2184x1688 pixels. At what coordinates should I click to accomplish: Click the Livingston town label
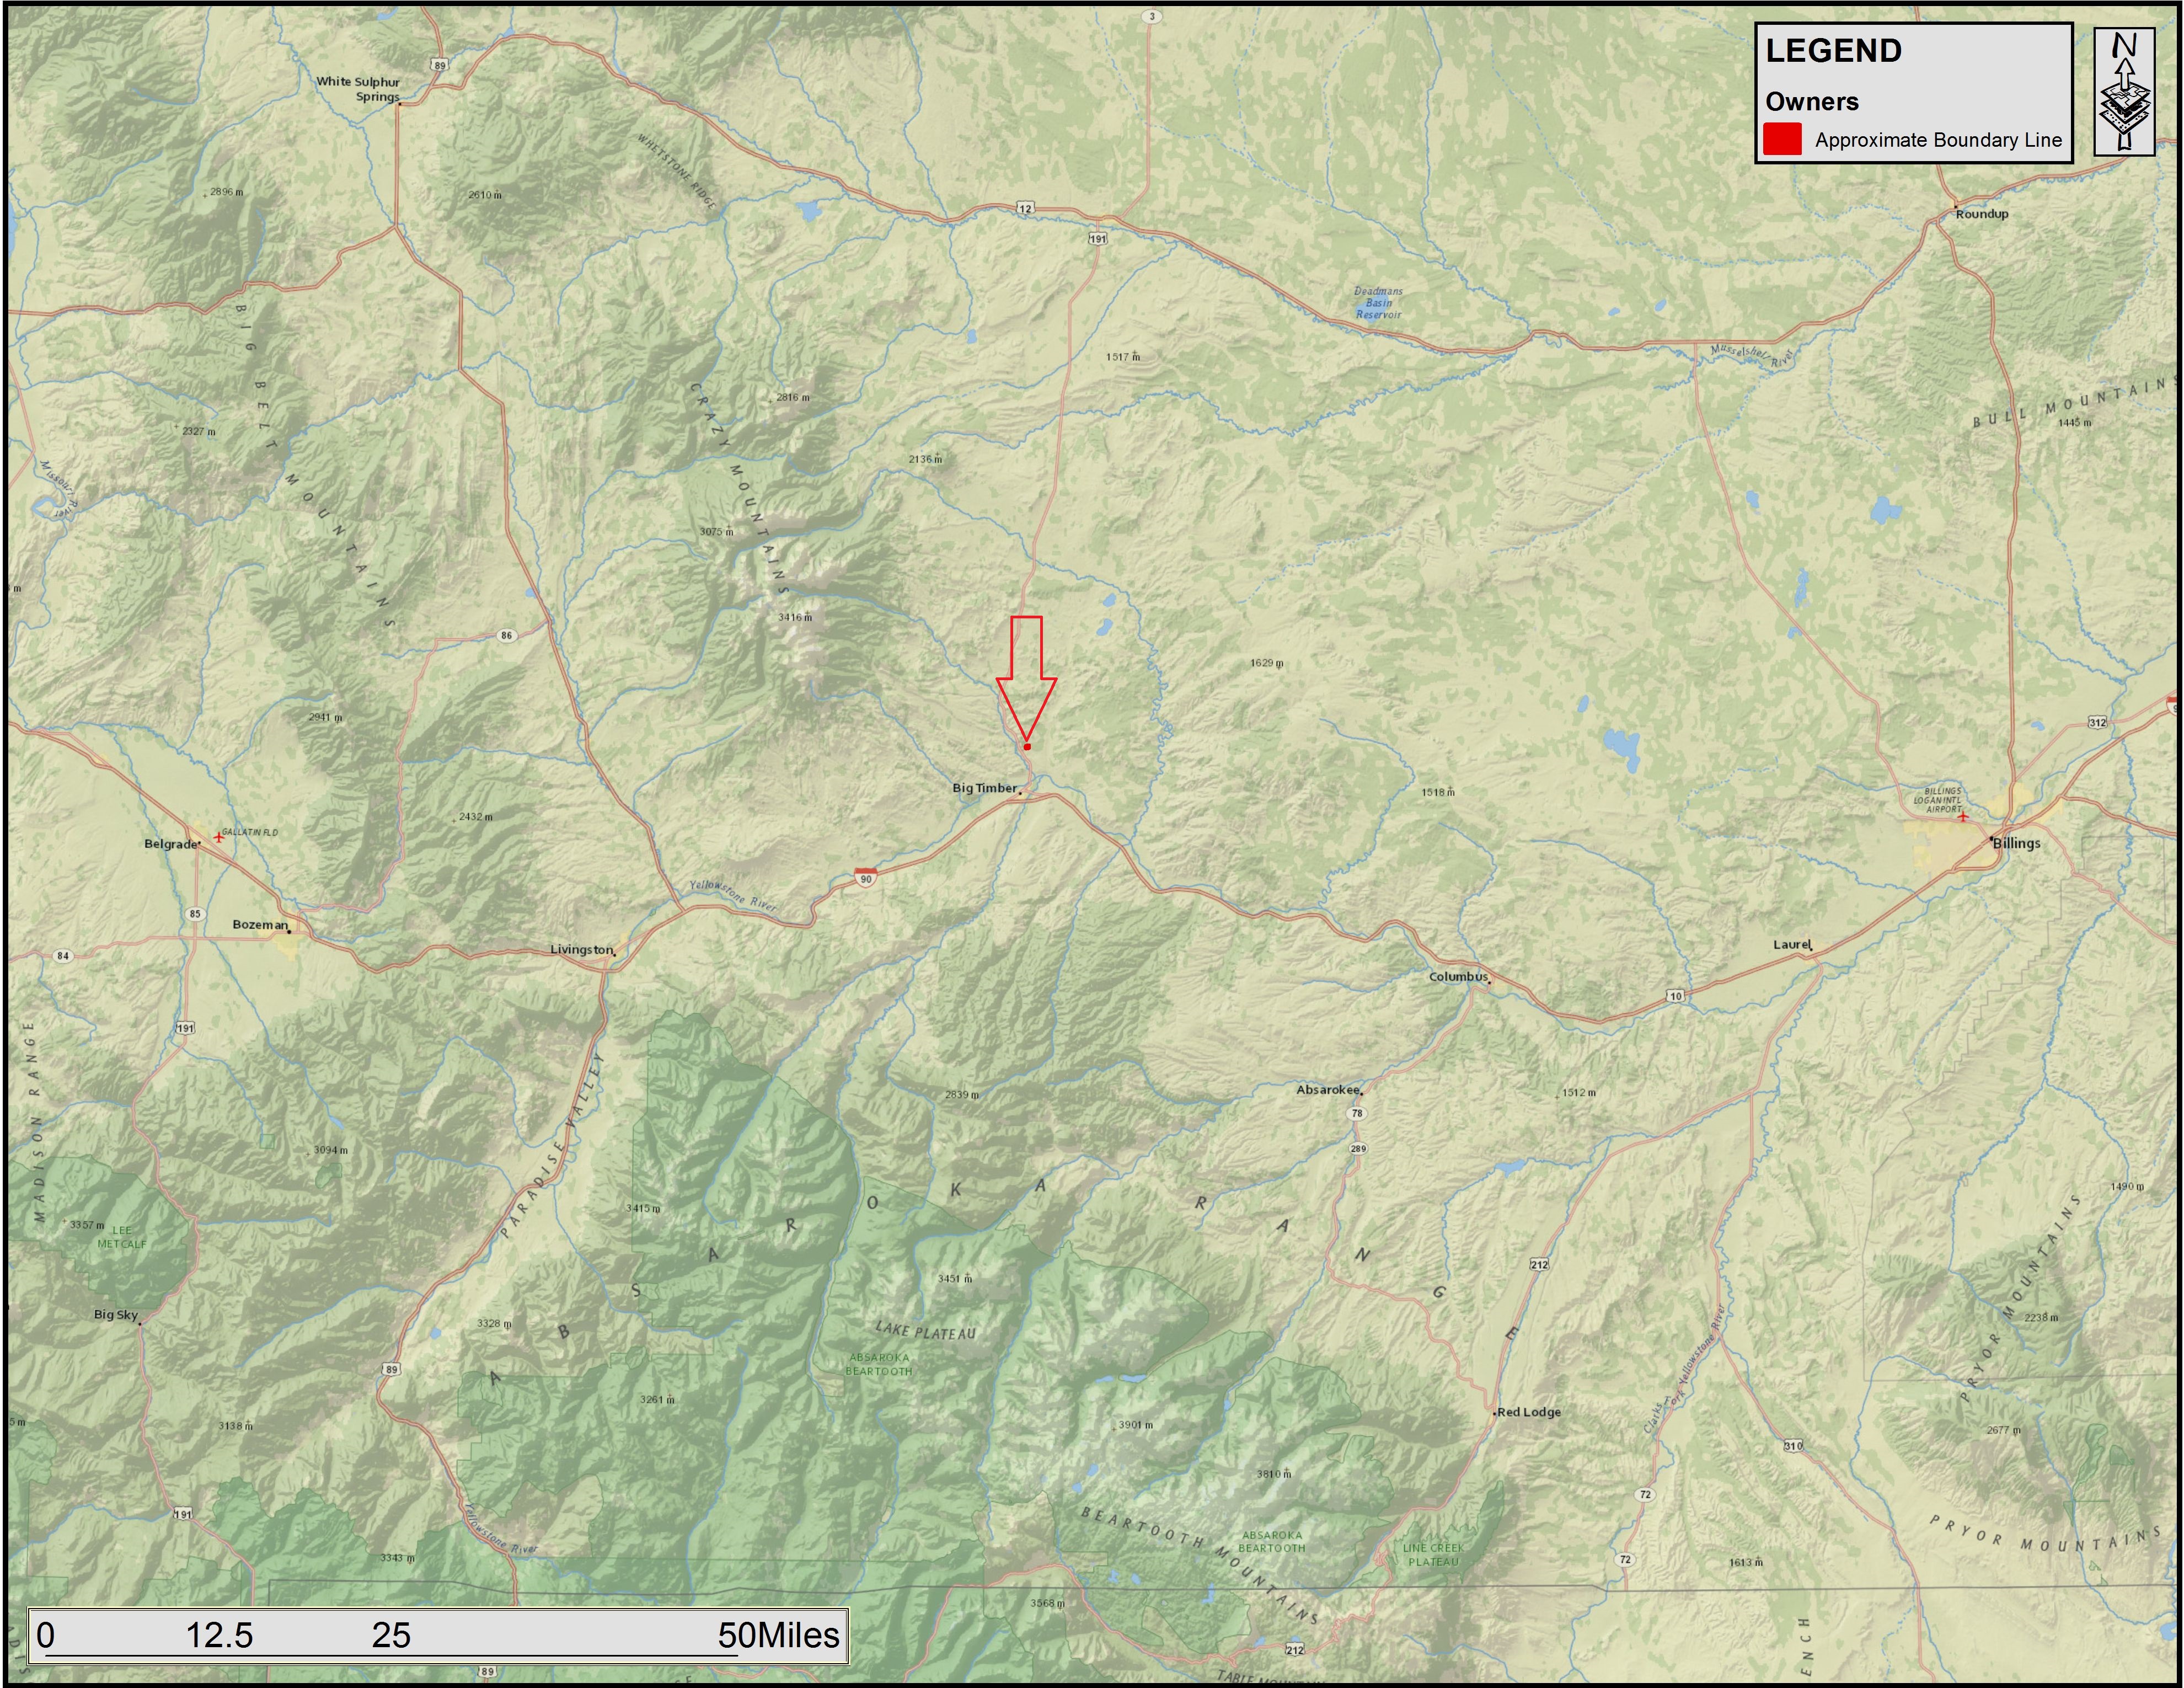point(581,949)
